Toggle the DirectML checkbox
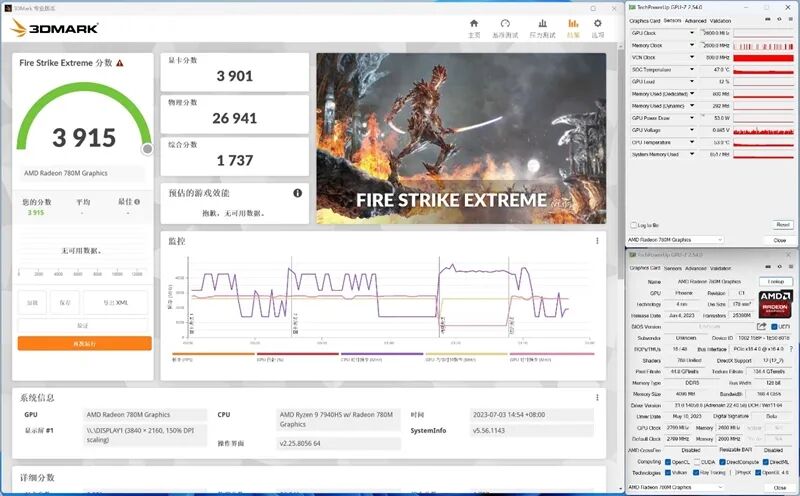This screenshot has height=496, width=800. click(x=766, y=462)
